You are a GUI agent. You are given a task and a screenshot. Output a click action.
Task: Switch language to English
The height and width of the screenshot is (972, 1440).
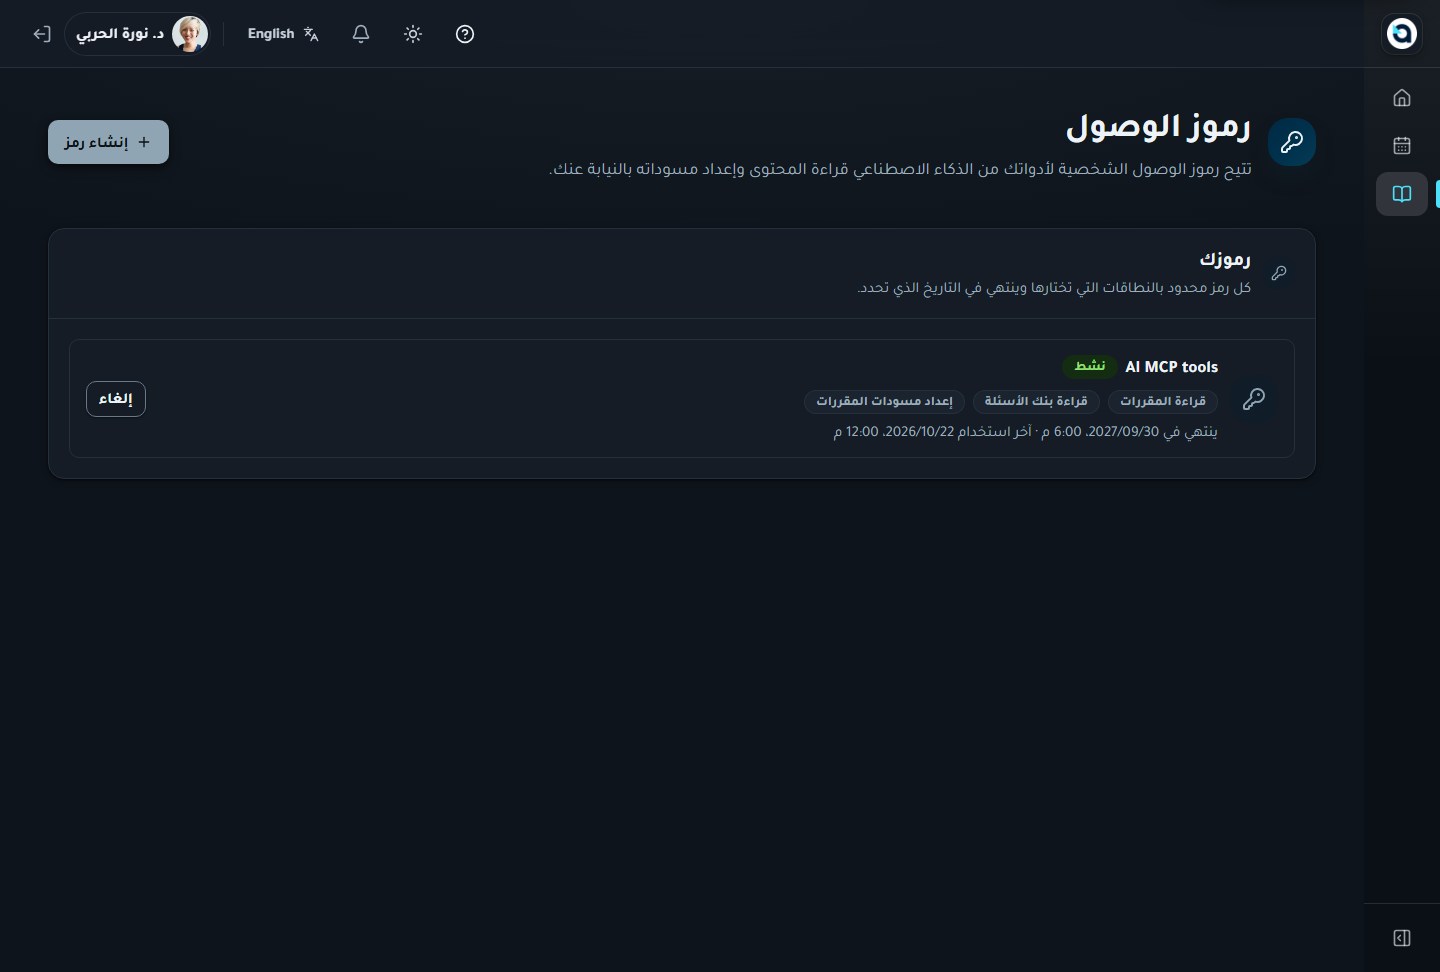[283, 34]
